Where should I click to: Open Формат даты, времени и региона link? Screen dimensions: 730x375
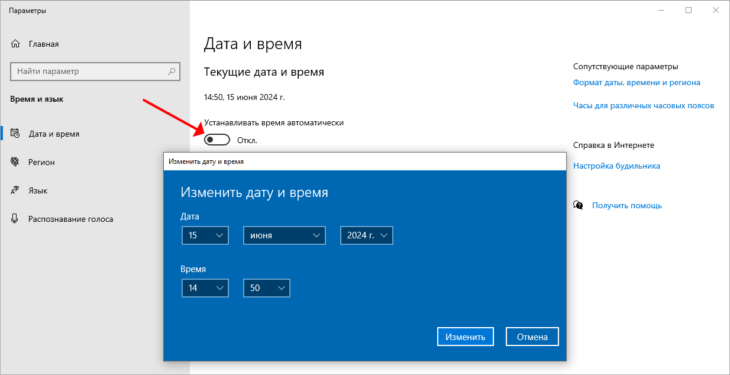(x=636, y=82)
